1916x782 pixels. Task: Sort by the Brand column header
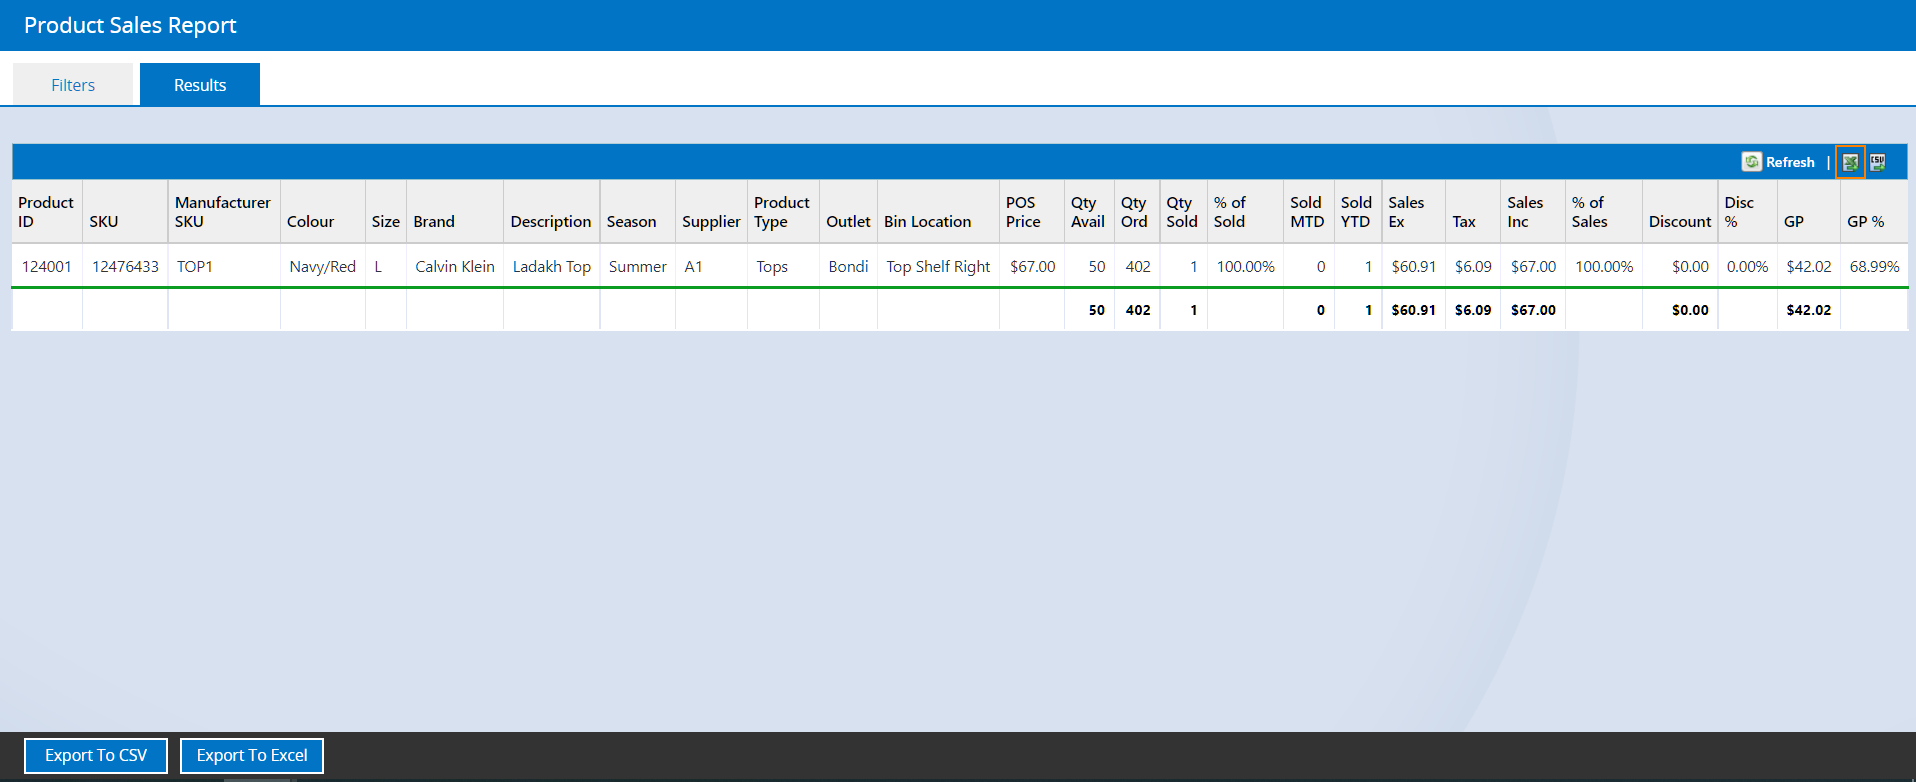(x=455, y=212)
